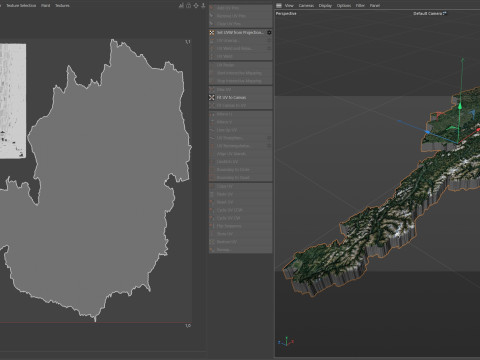This screenshot has width=480, height=360.
Task: Click the Paste UV command
Action: (240, 194)
